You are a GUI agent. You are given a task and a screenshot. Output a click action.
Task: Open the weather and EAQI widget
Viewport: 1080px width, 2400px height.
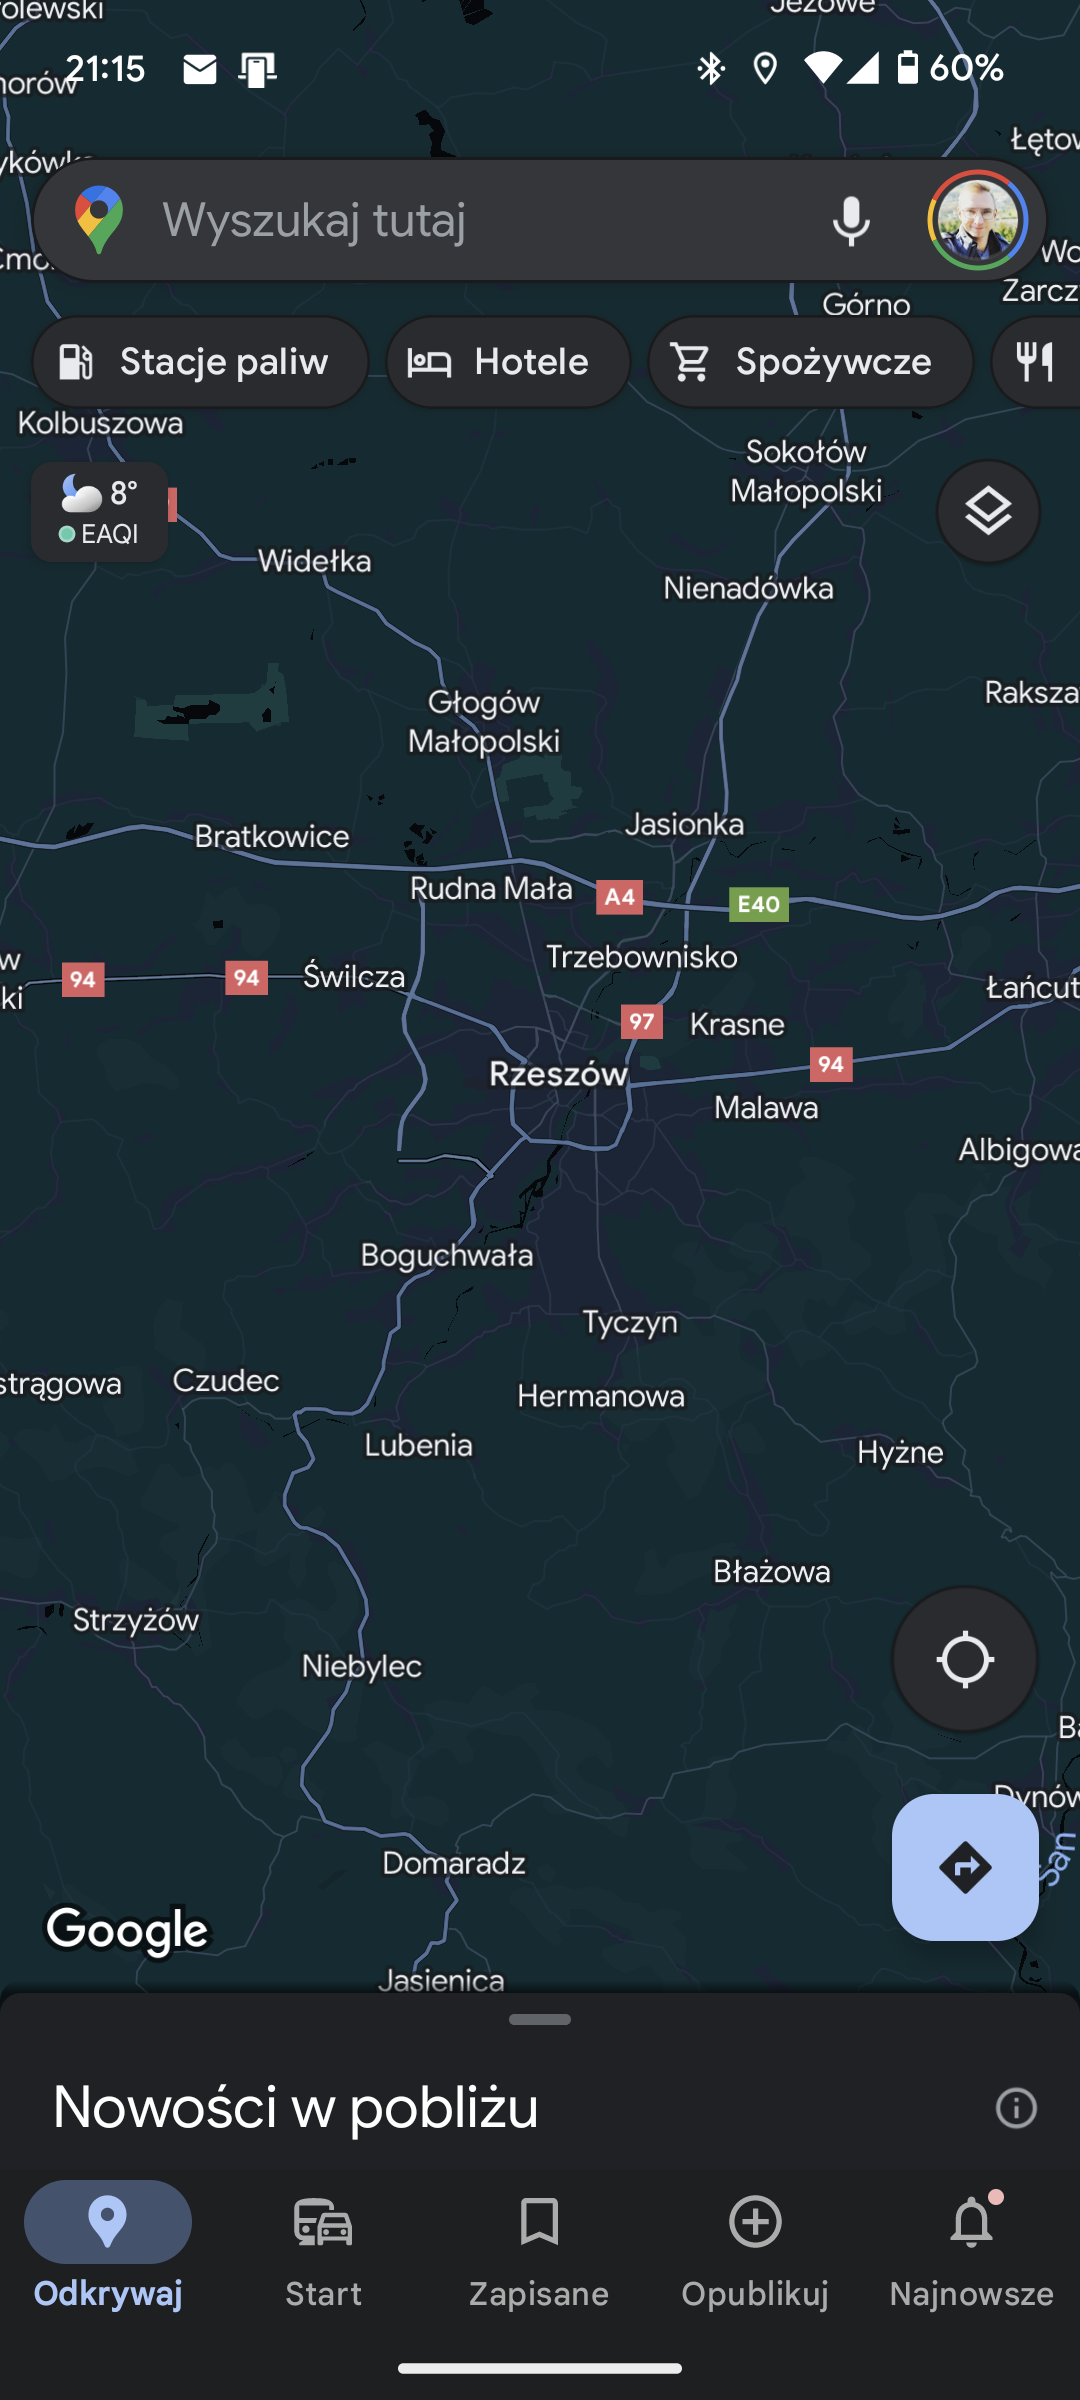point(99,512)
